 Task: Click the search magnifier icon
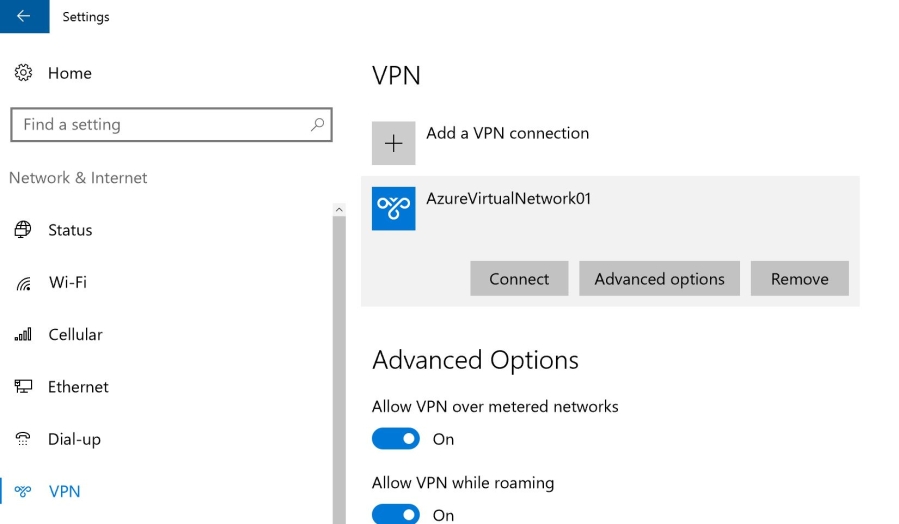(317, 125)
